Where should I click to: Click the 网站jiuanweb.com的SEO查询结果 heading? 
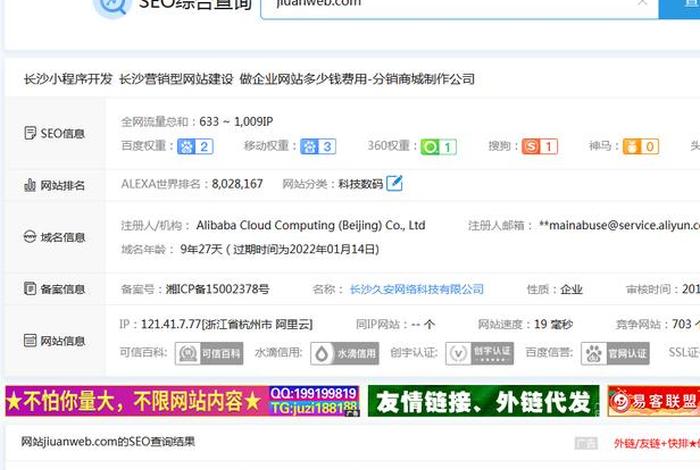[x=108, y=442]
